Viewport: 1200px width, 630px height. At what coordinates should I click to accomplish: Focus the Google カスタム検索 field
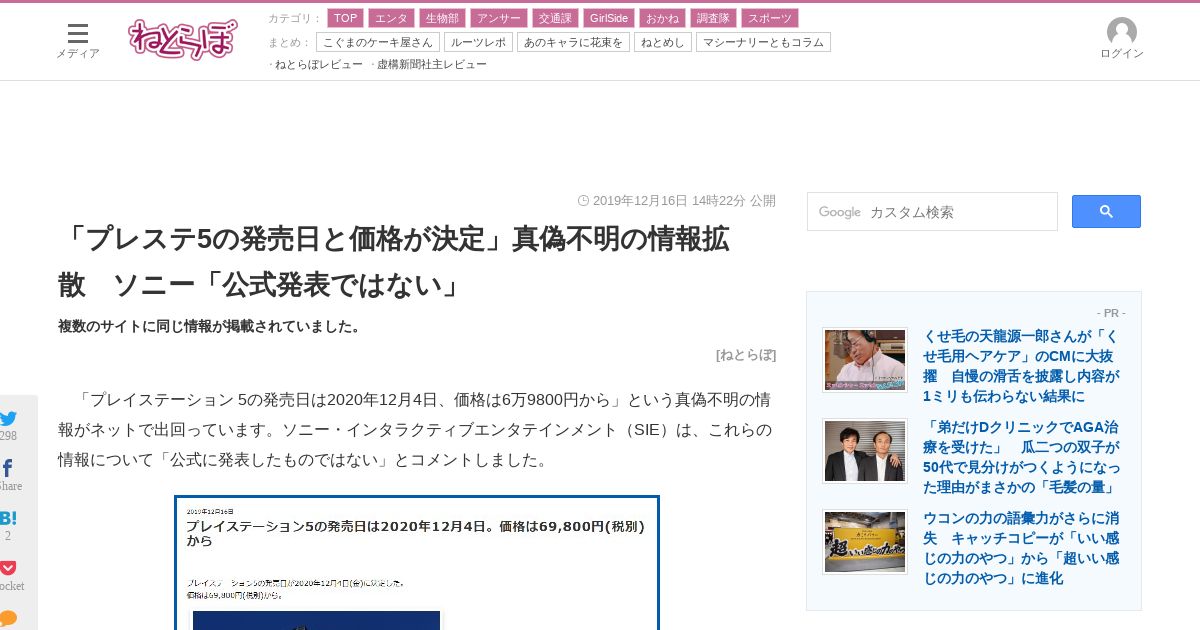point(932,212)
